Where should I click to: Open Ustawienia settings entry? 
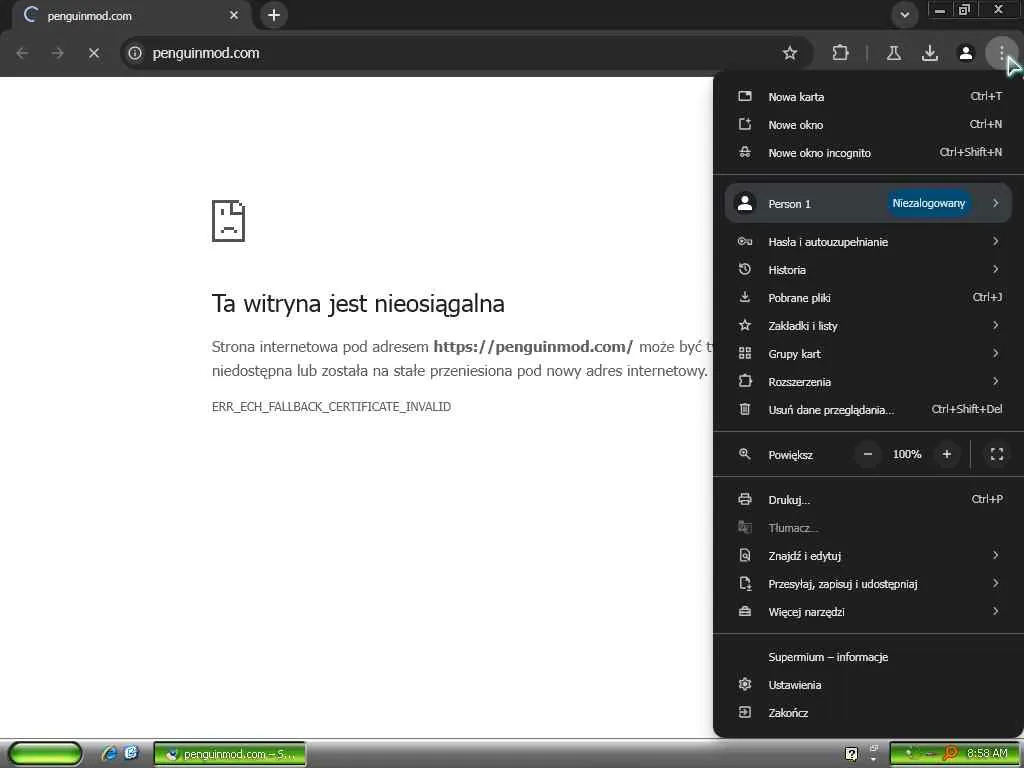click(x=868, y=685)
